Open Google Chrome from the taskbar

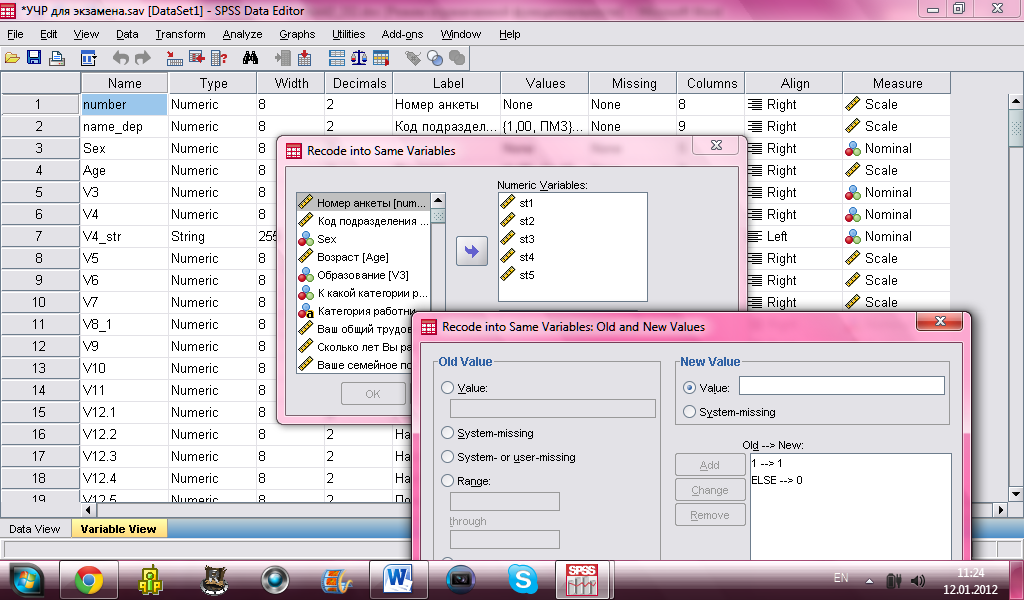89,580
